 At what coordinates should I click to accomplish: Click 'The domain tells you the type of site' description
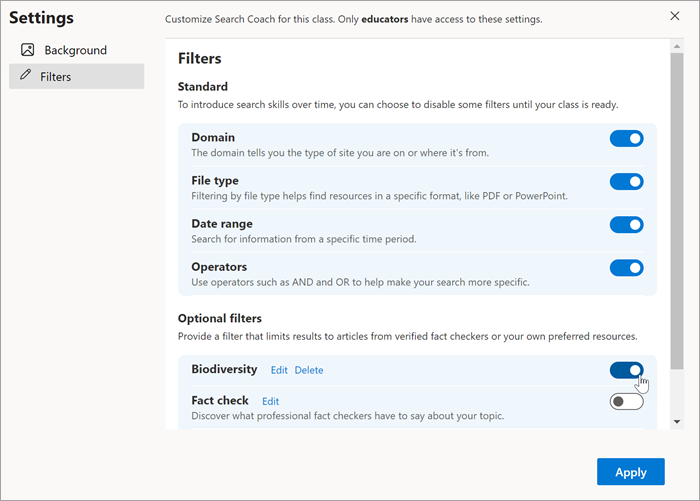tap(340, 153)
